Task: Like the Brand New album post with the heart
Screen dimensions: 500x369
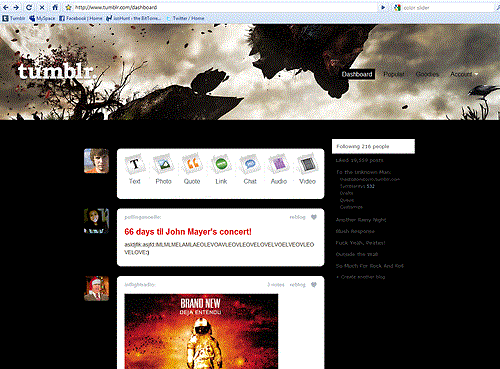Action: tap(314, 285)
